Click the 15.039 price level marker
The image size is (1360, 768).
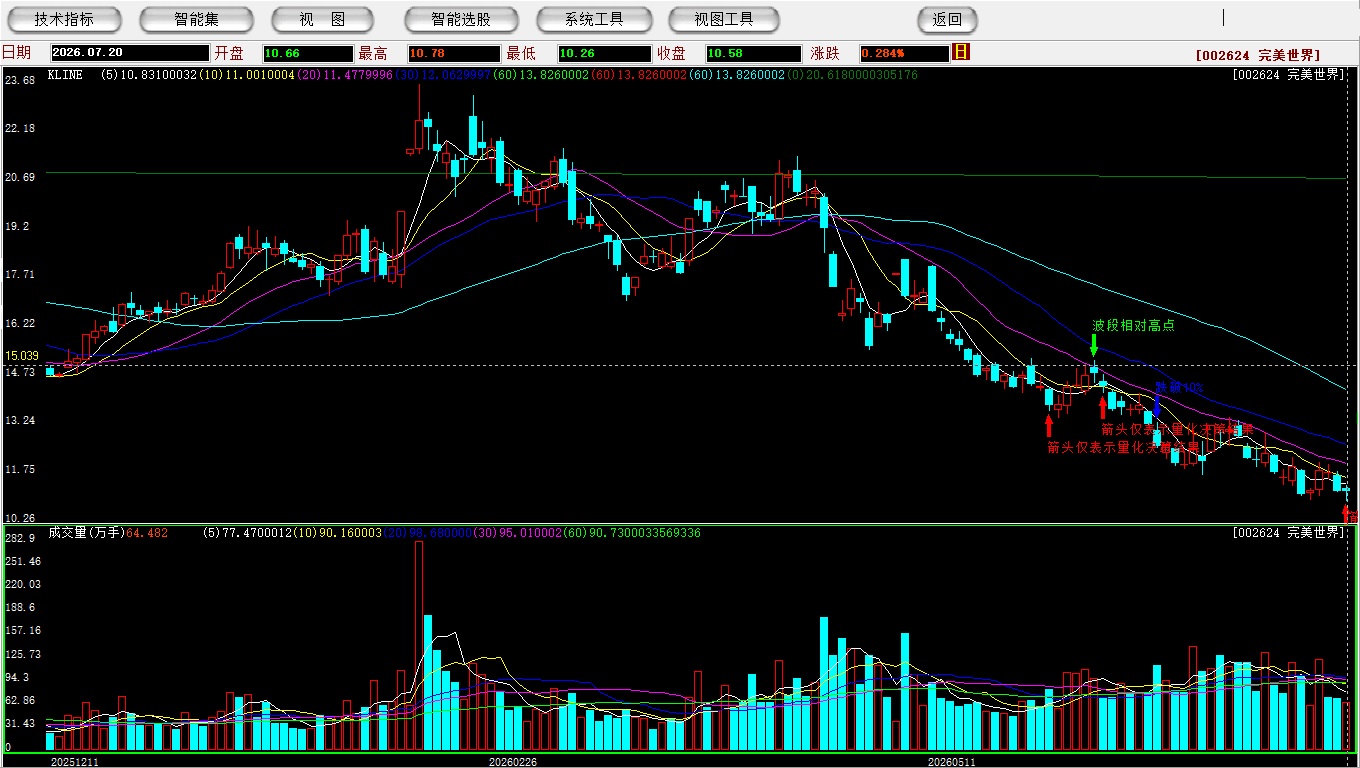pos(22,356)
